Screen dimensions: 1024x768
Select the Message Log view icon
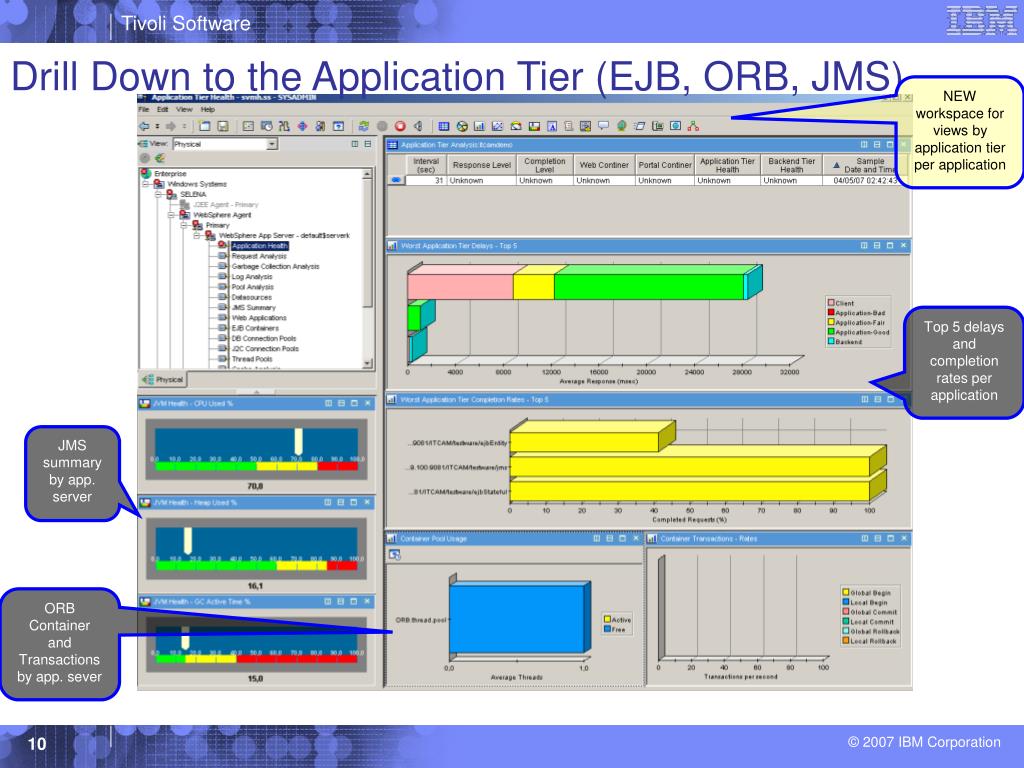click(x=569, y=126)
